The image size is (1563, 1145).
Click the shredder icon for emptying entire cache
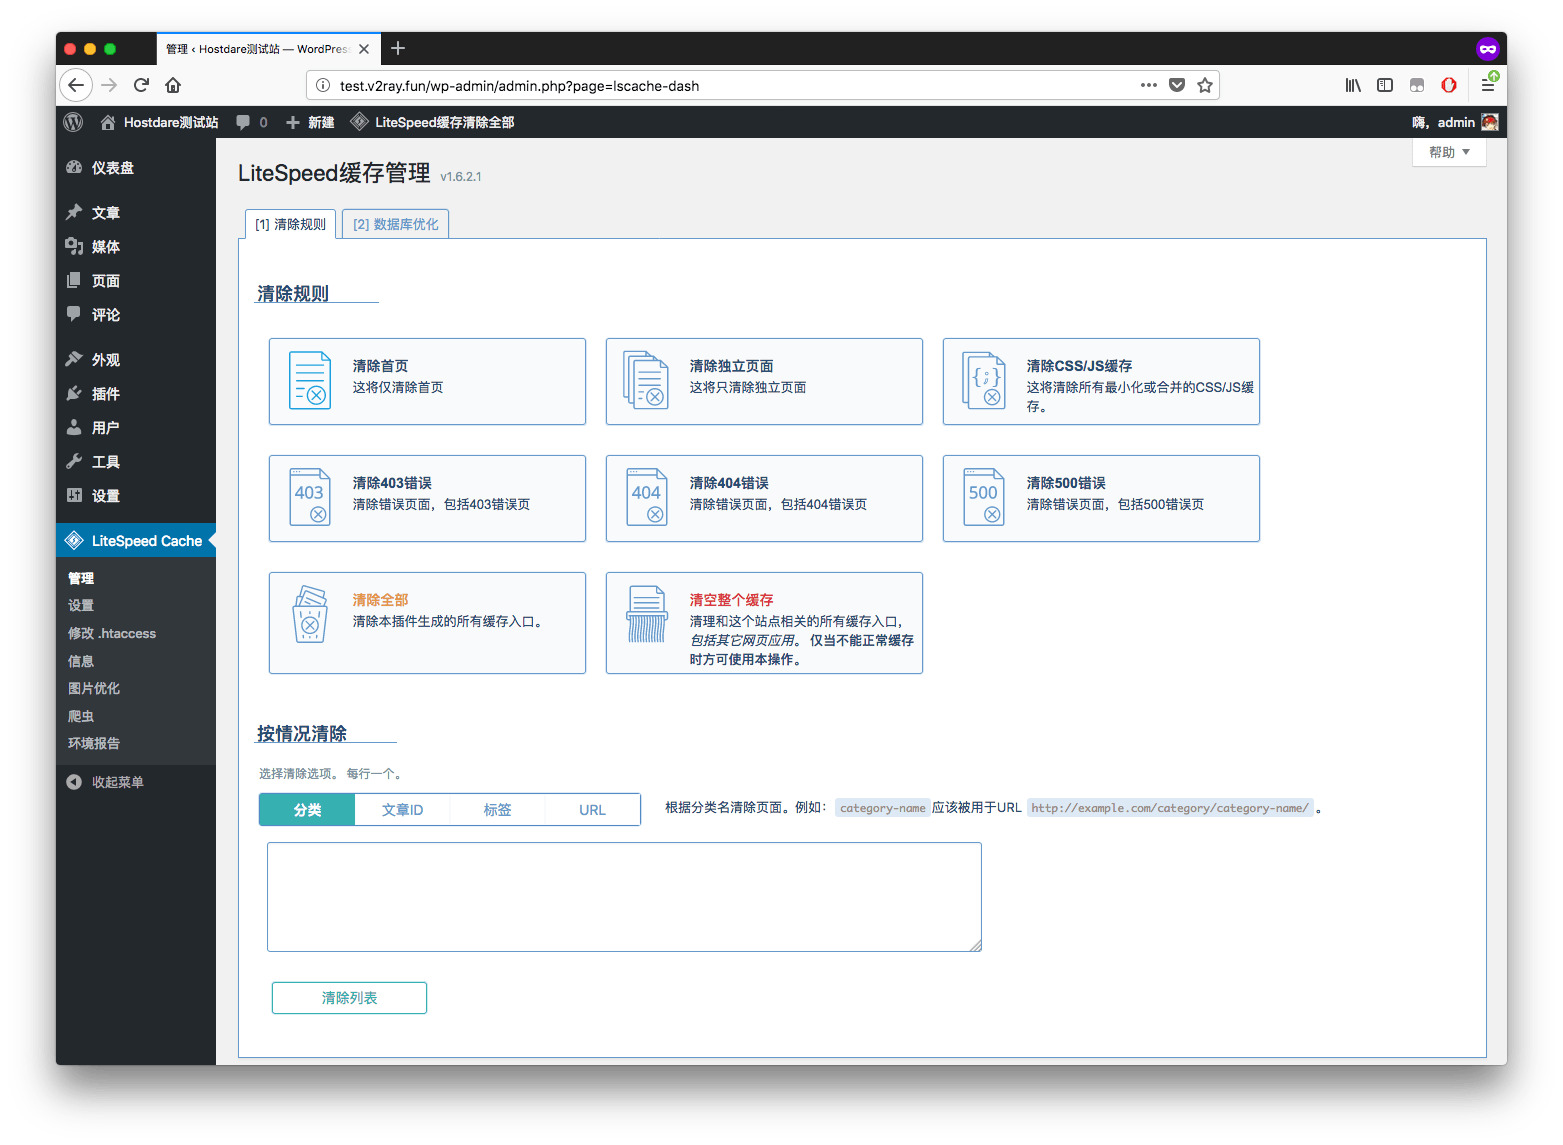click(647, 614)
